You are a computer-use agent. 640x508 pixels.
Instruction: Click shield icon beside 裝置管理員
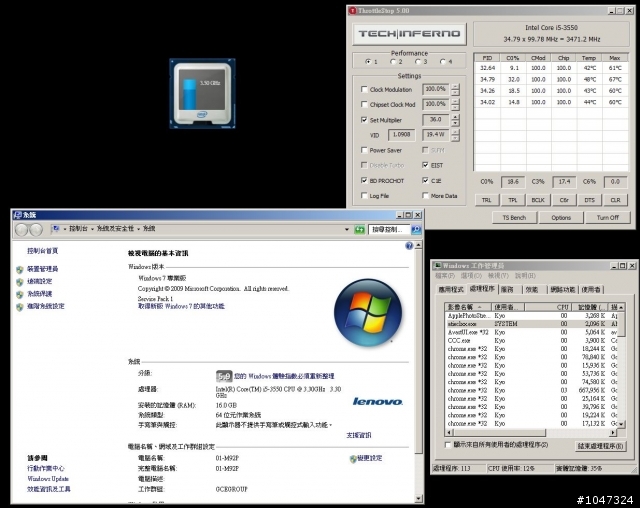(x=20, y=269)
